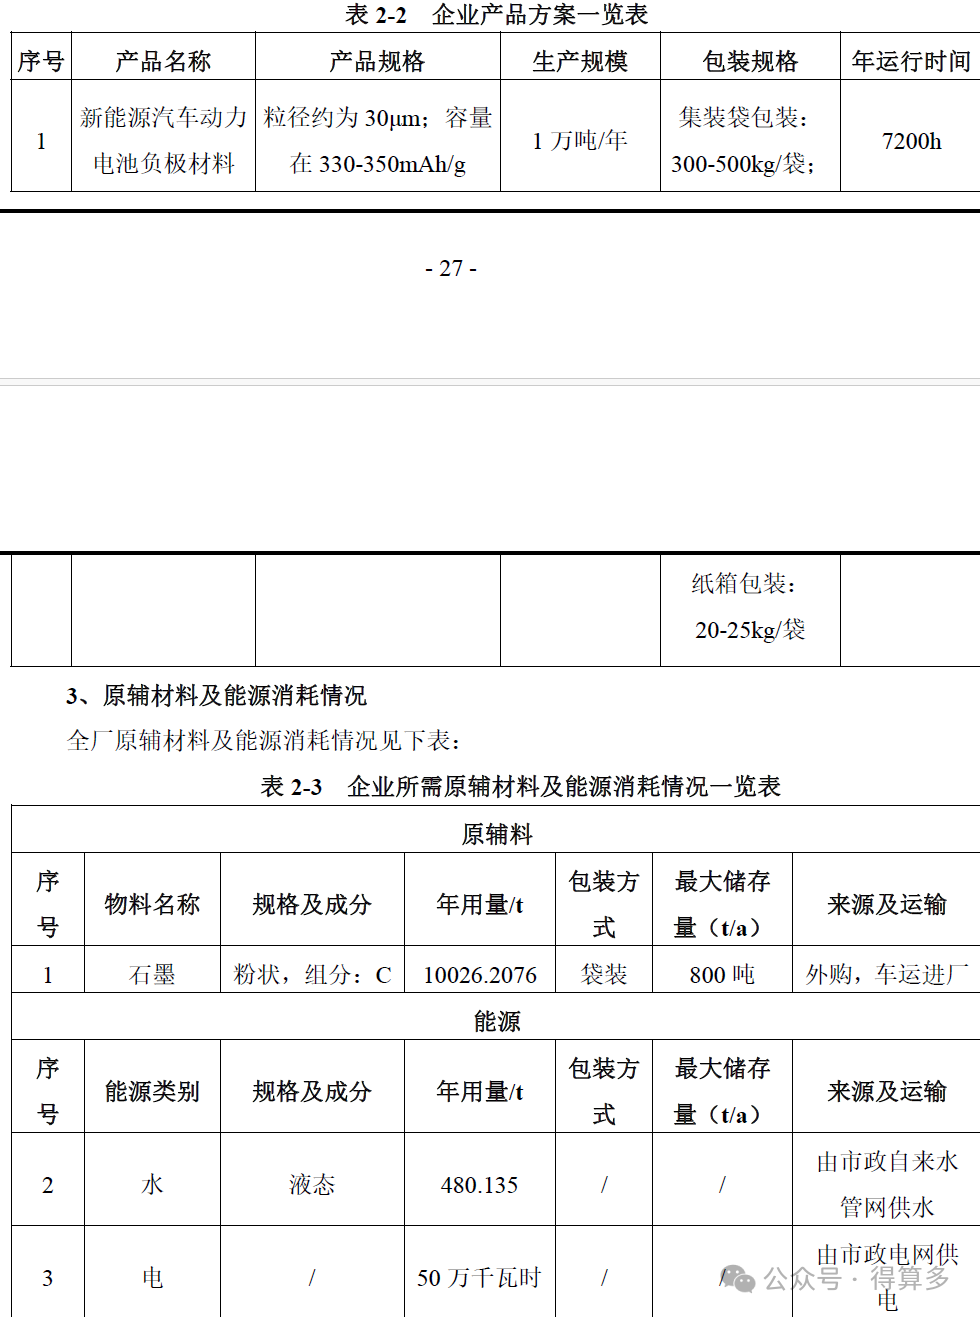Select the 50 万千瓦时 electricity usage cell
980x1317 pixels.
[480, 1278]
